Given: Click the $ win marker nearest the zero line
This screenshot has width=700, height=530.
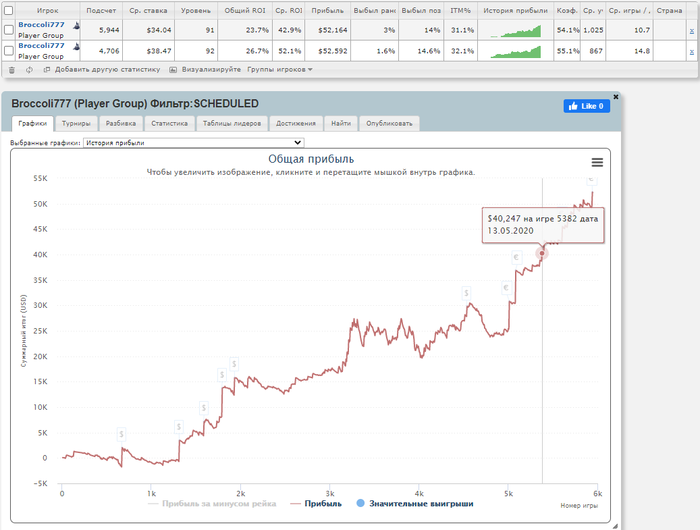Looking at the screenshot, I should (121, 434).
